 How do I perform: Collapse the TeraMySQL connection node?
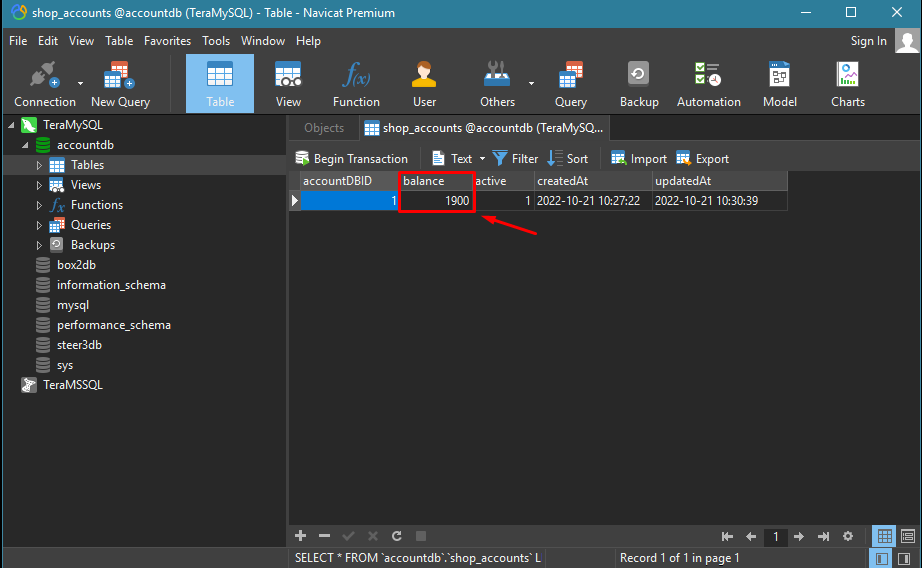[11, 125]
